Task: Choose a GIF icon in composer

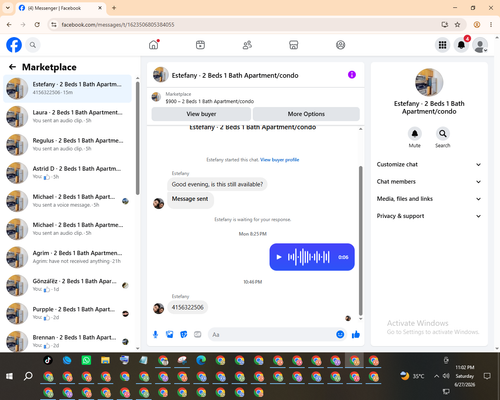Action: coord(198,334)
